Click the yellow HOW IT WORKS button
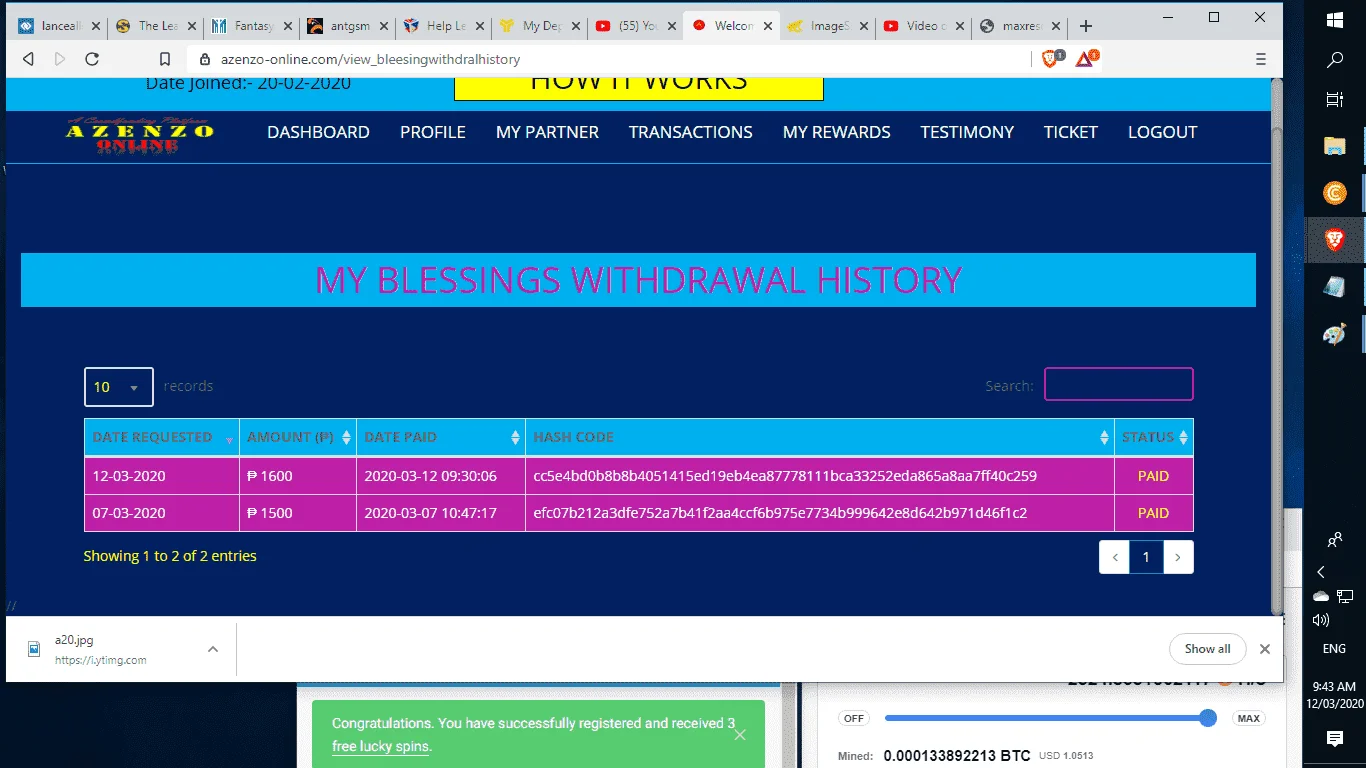This screenshot has width=1366, height=768. point(639,88)
